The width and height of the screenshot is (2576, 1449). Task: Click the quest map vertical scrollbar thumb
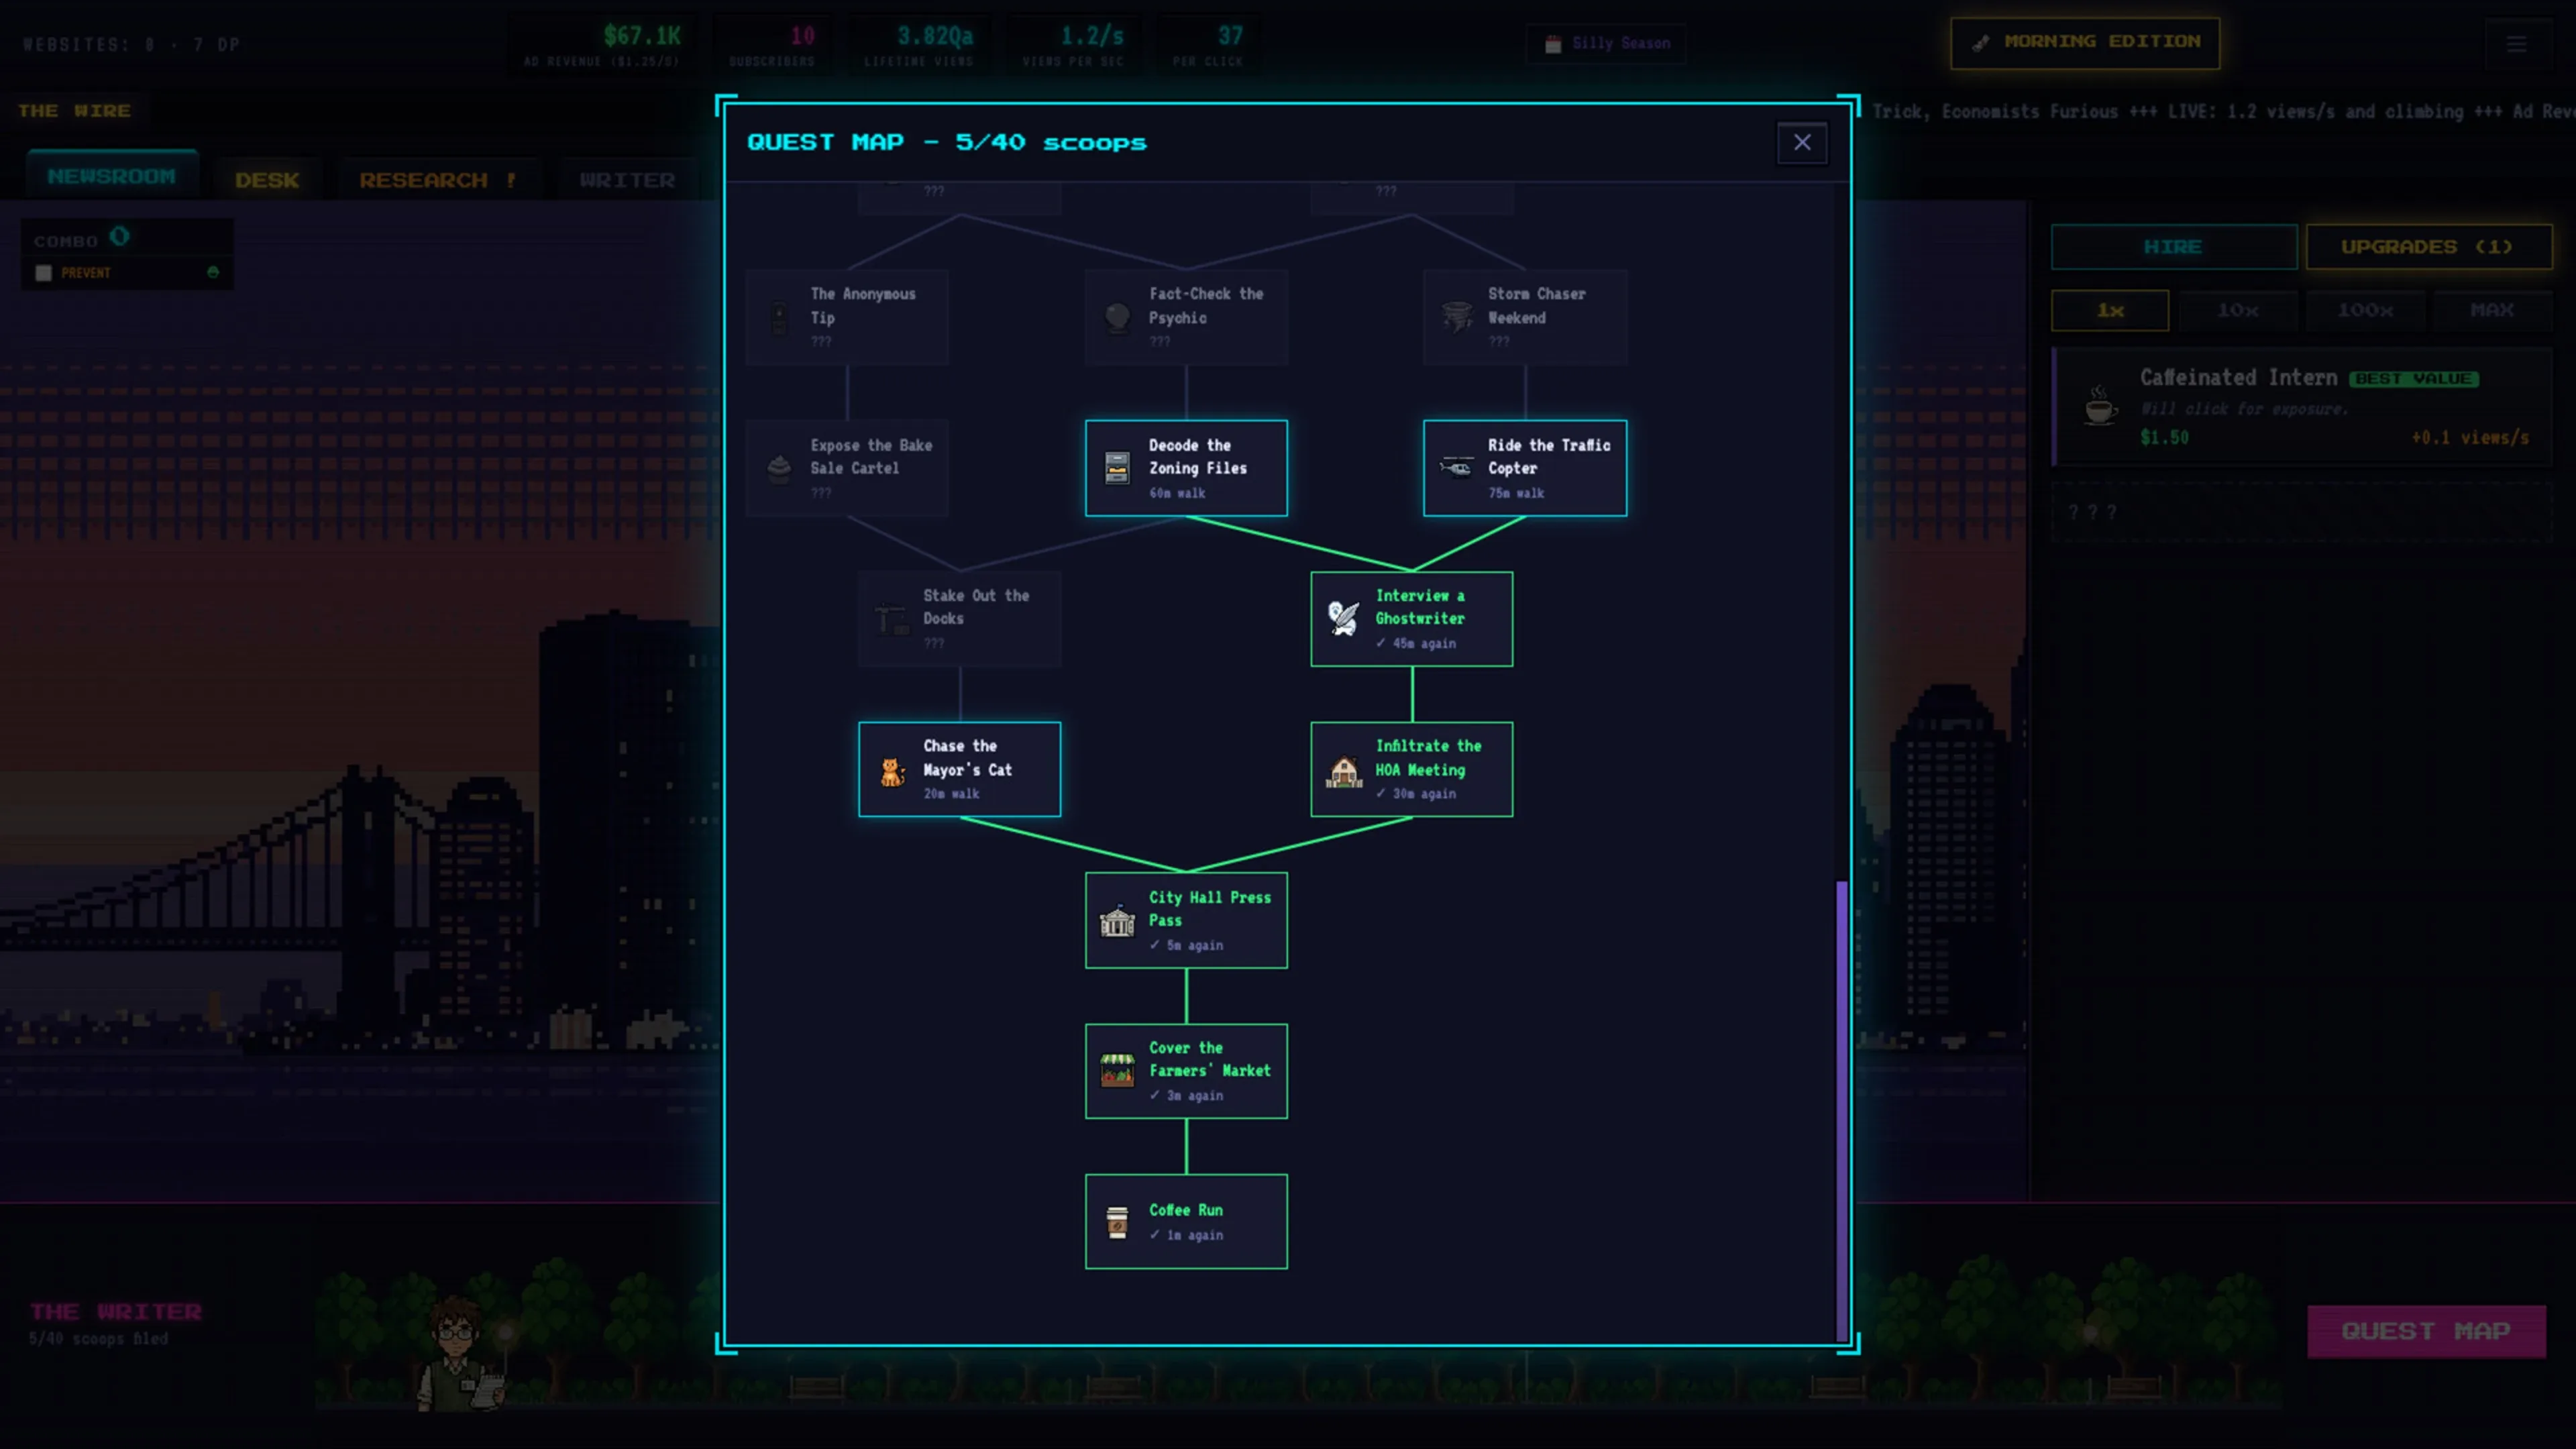[1841, 1110]
